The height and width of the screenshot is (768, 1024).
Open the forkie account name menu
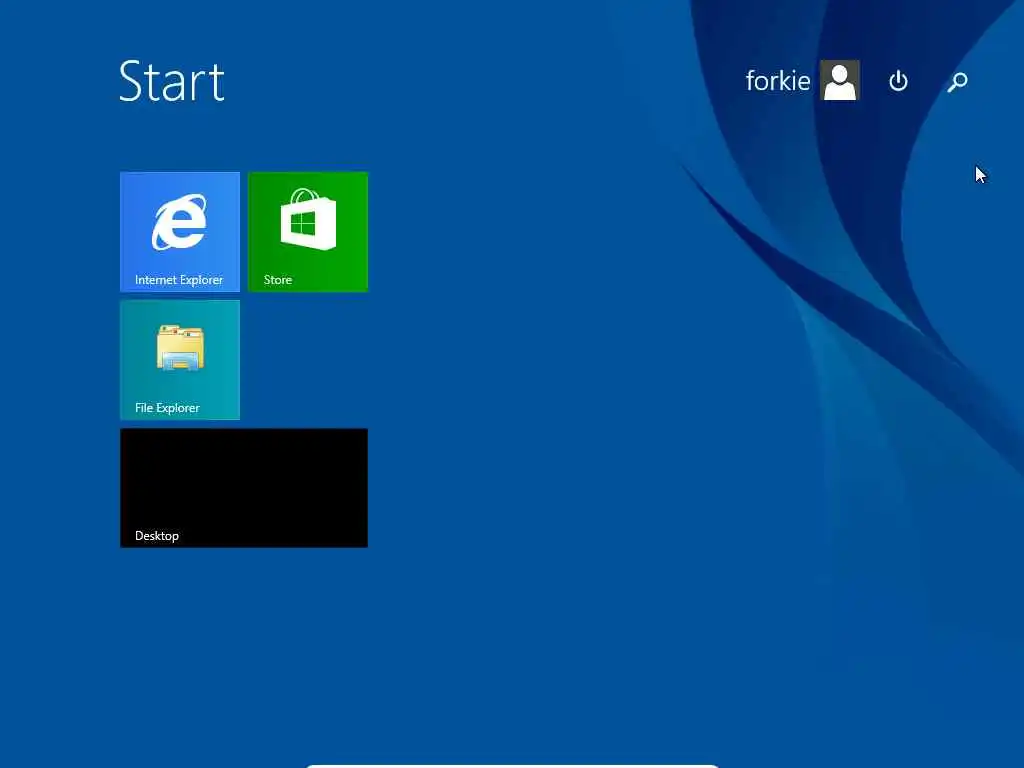(778, 81)
